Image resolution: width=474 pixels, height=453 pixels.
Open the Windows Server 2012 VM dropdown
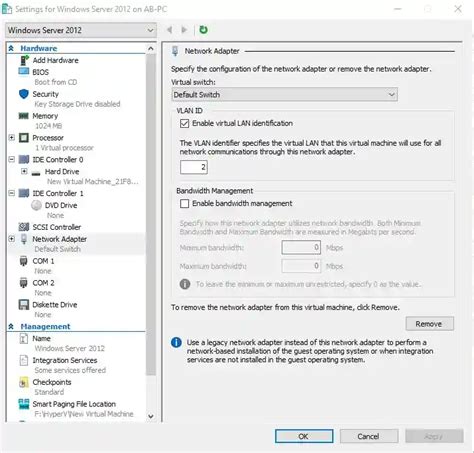pyautogui.click(x=81, y=30)
